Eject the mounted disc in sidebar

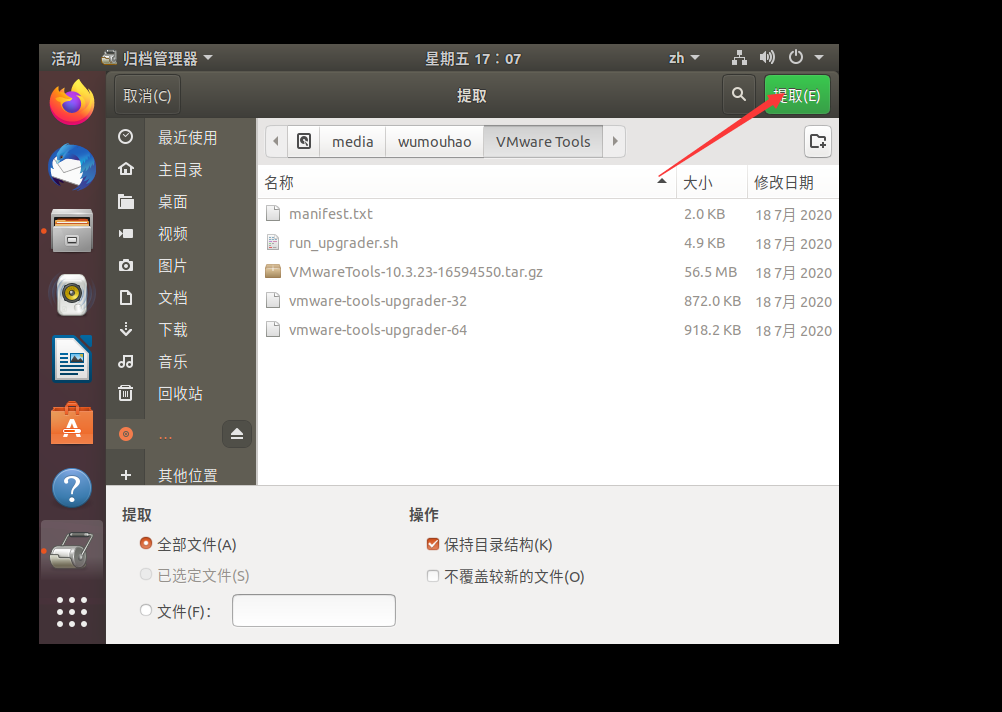pos(236,434)
